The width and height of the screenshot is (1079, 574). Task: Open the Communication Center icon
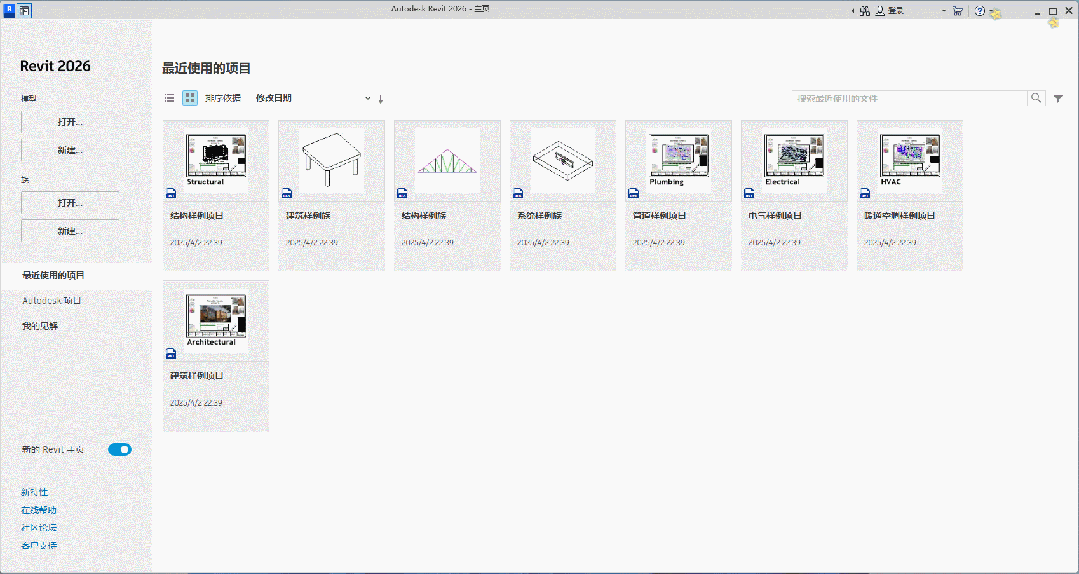click(x=865, y=11)
